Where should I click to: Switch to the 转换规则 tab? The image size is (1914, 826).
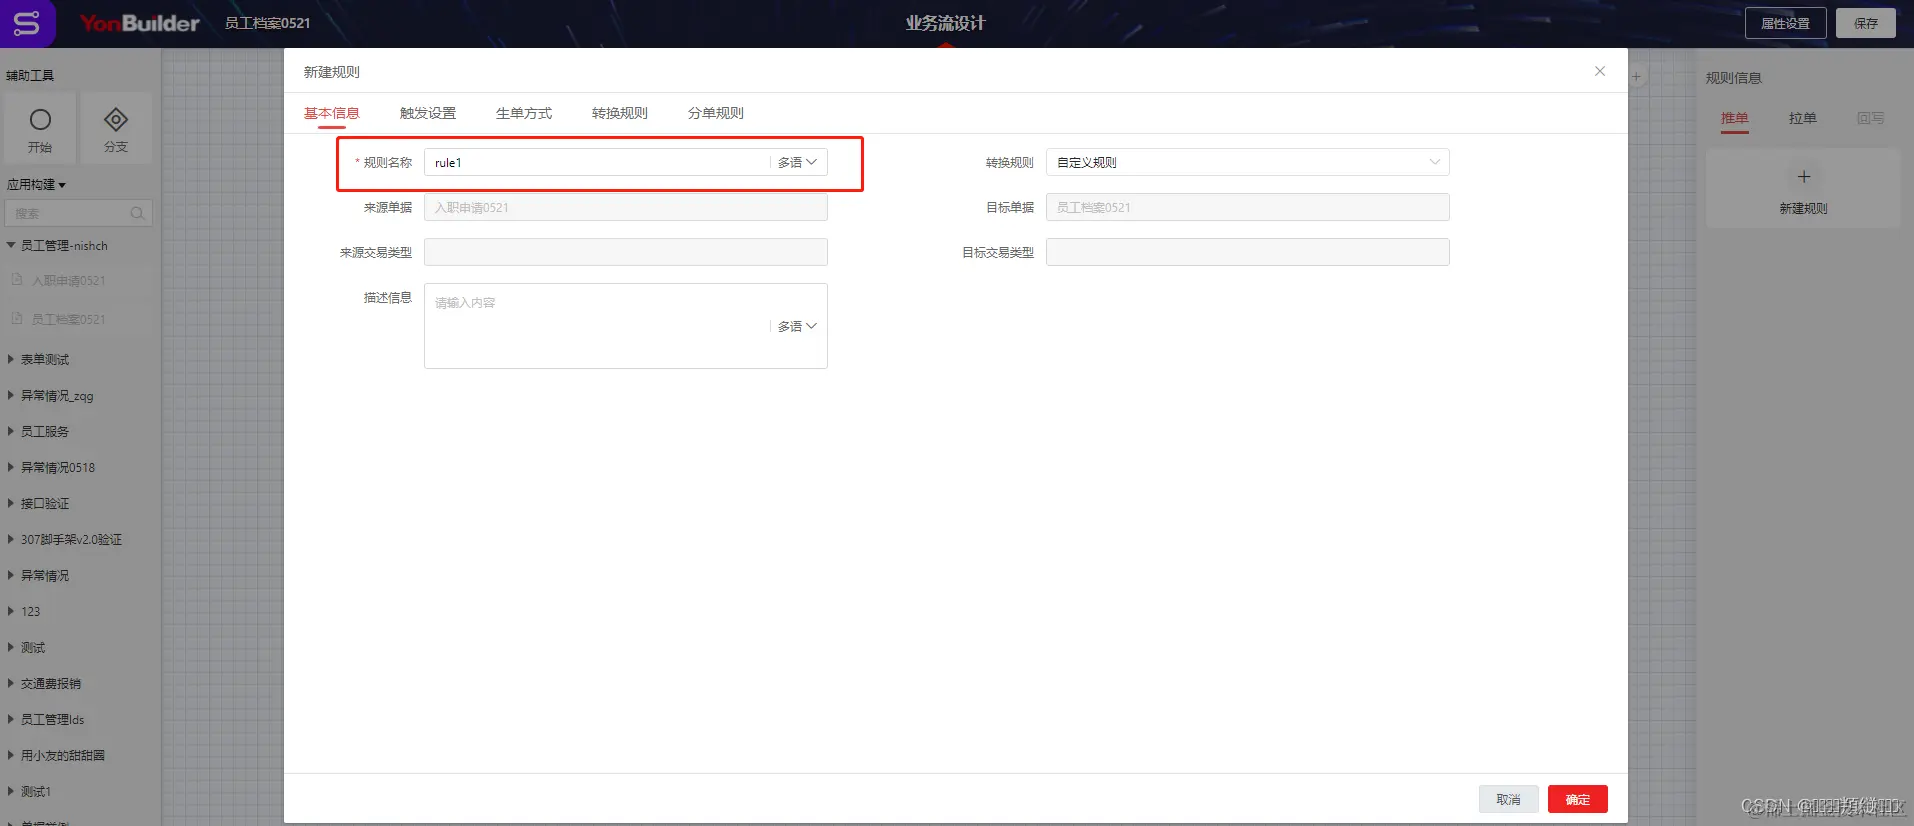[x=620, y=113]
